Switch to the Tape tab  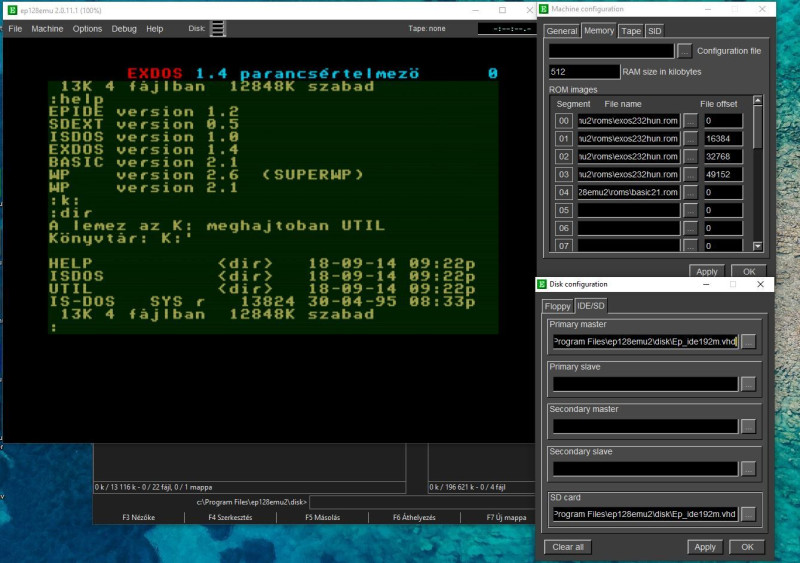(x=631, y=31)
